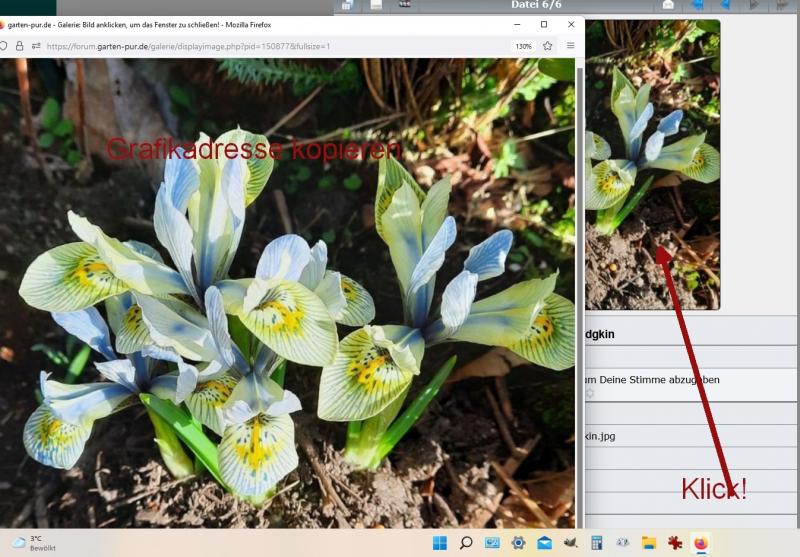Open the site permissions icon beside the lock
The height and width of the screenshot is (557, 800).
point(36,46)
